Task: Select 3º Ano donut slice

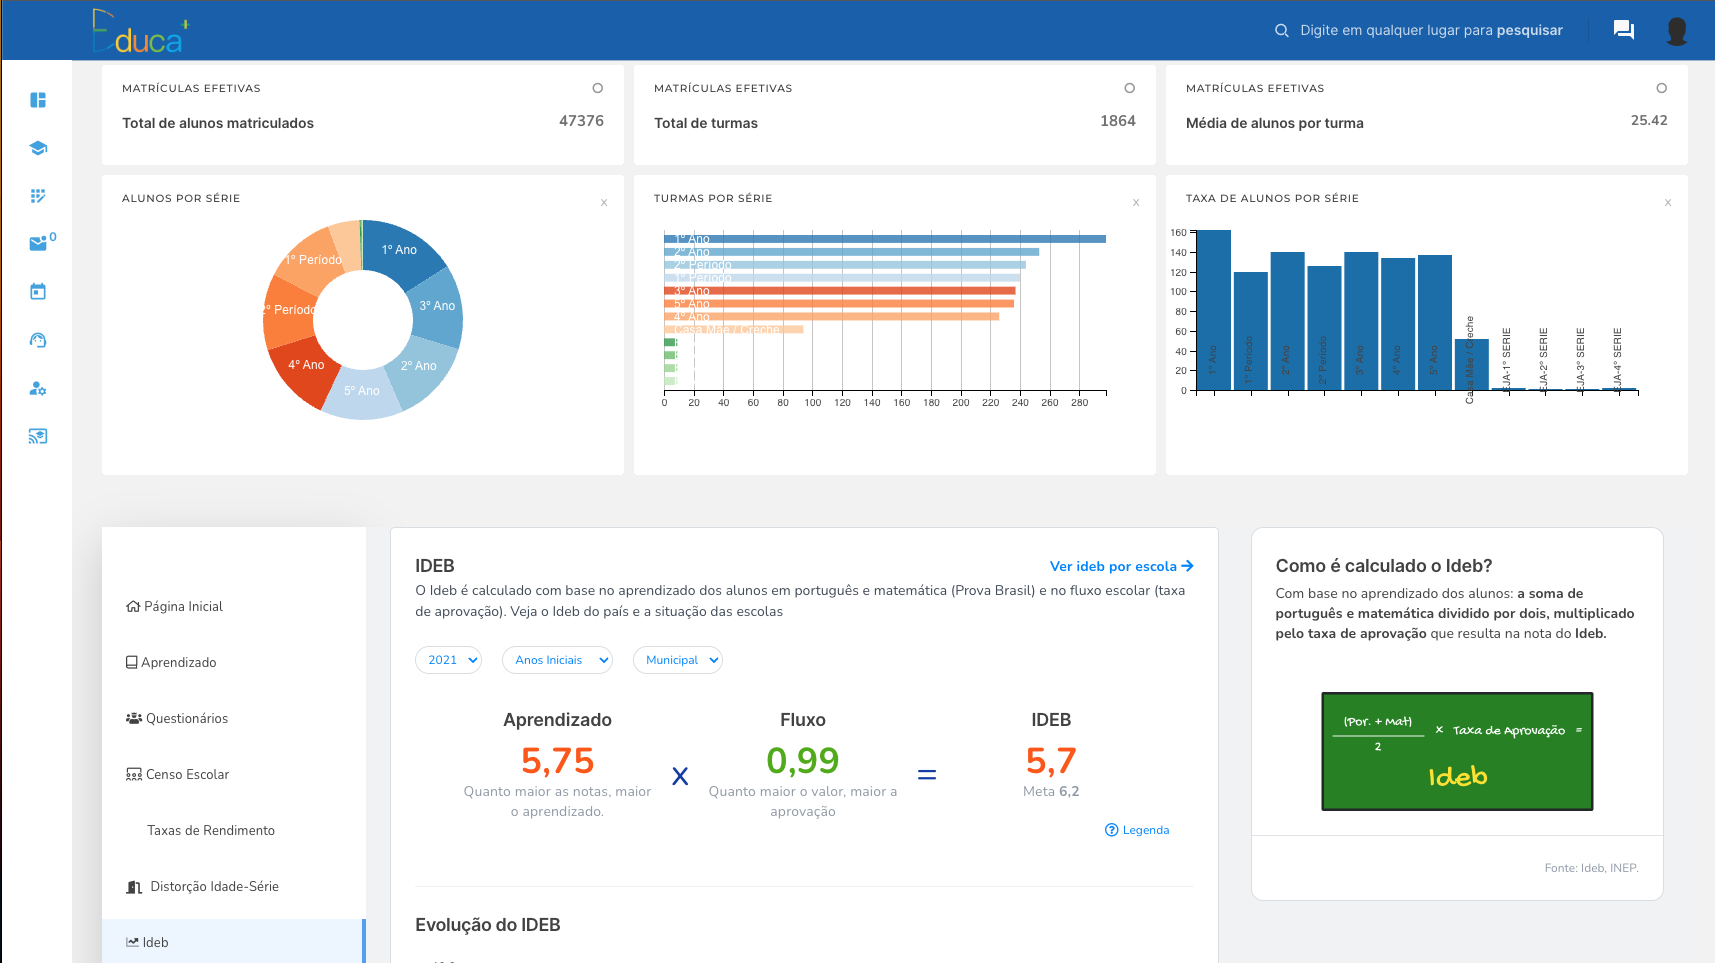Action: click(x=437, y=306)
